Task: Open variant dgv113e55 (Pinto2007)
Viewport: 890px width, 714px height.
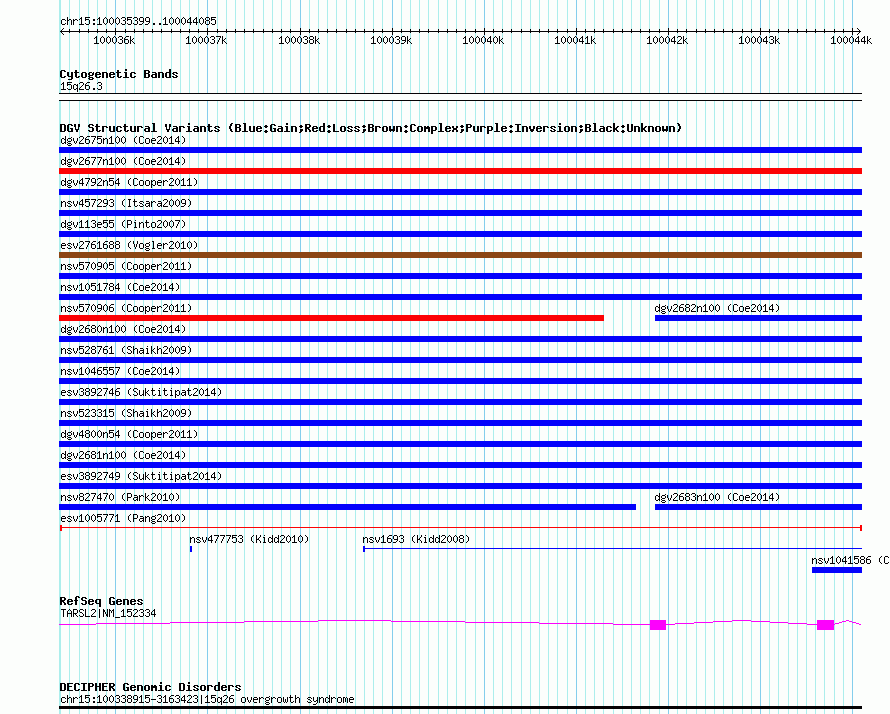Action: click(123, 224)
